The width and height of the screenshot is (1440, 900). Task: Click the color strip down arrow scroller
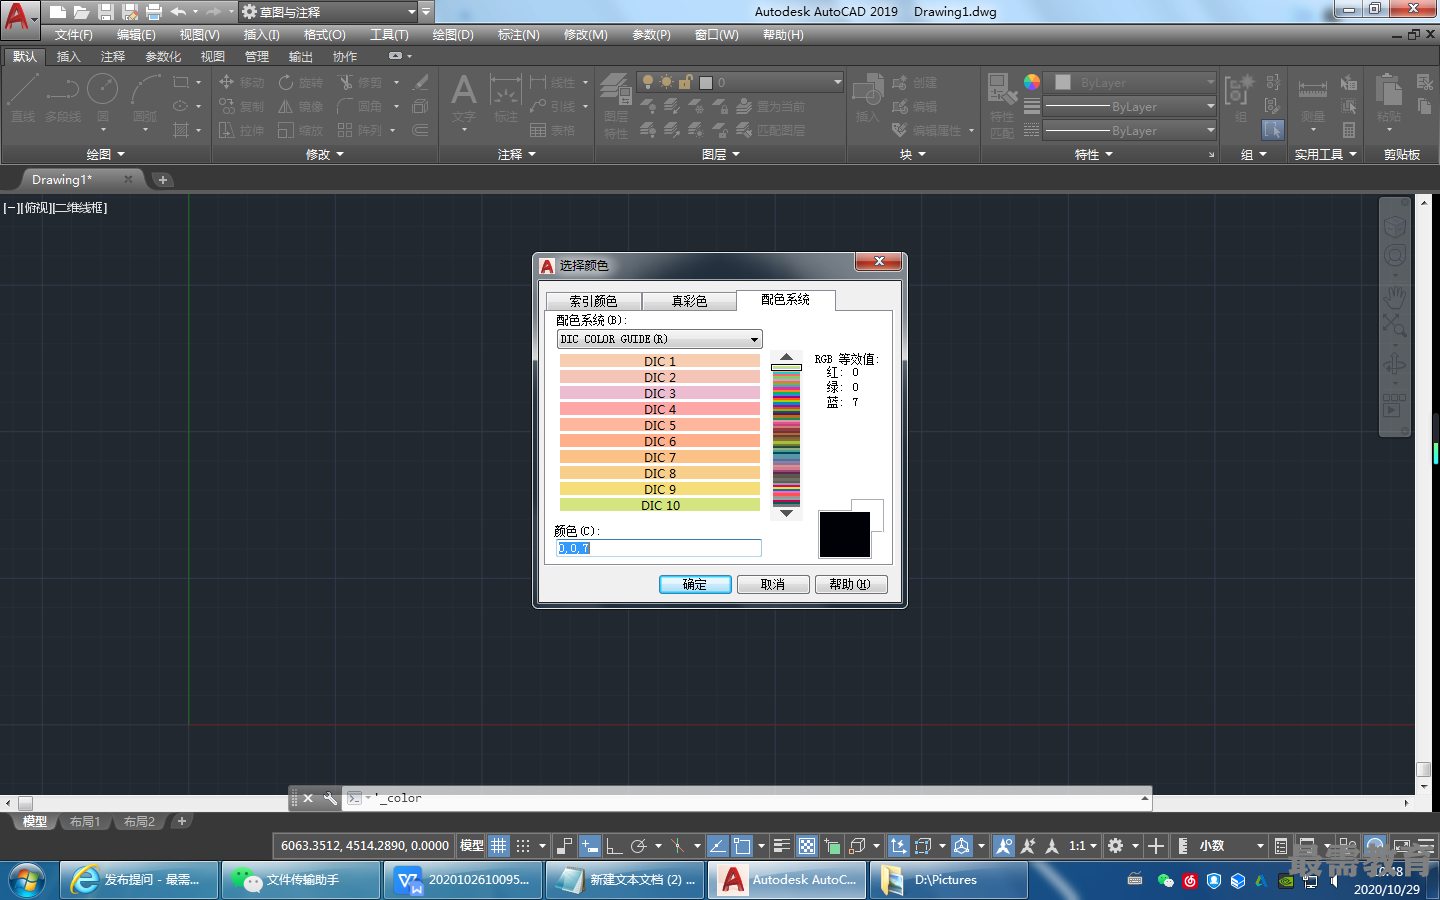(786, 514)
